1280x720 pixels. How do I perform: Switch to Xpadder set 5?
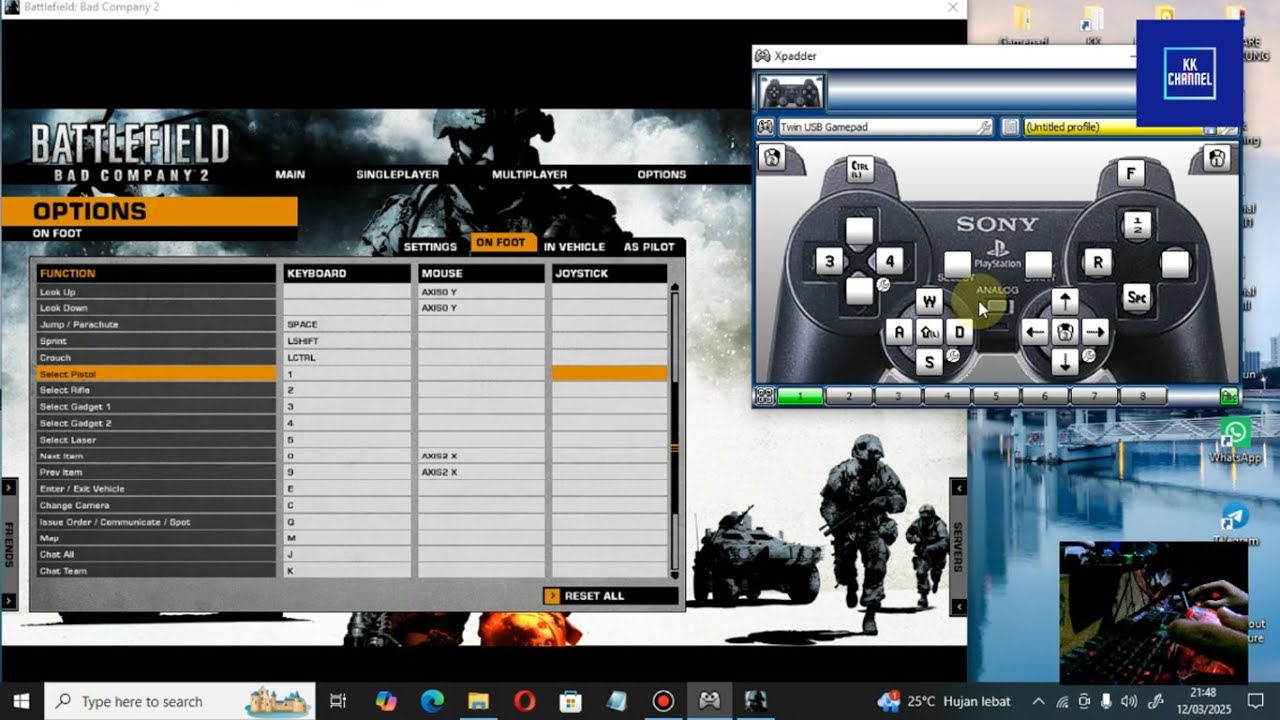click(996, 396)
